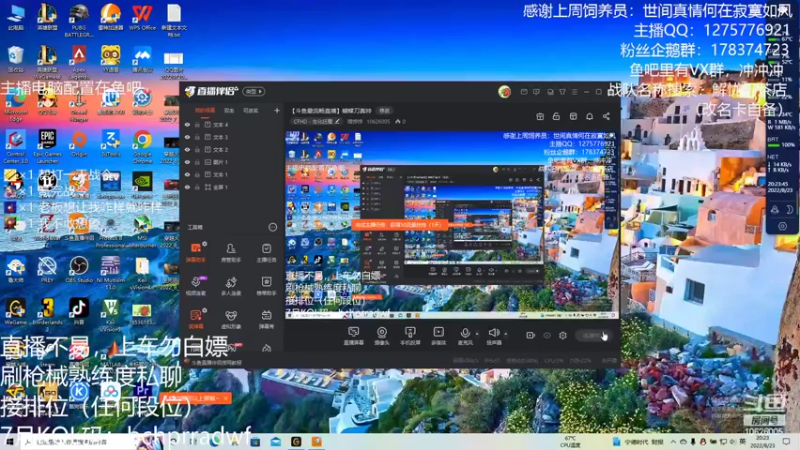Click the record video icon near settings

coord(530,335)
